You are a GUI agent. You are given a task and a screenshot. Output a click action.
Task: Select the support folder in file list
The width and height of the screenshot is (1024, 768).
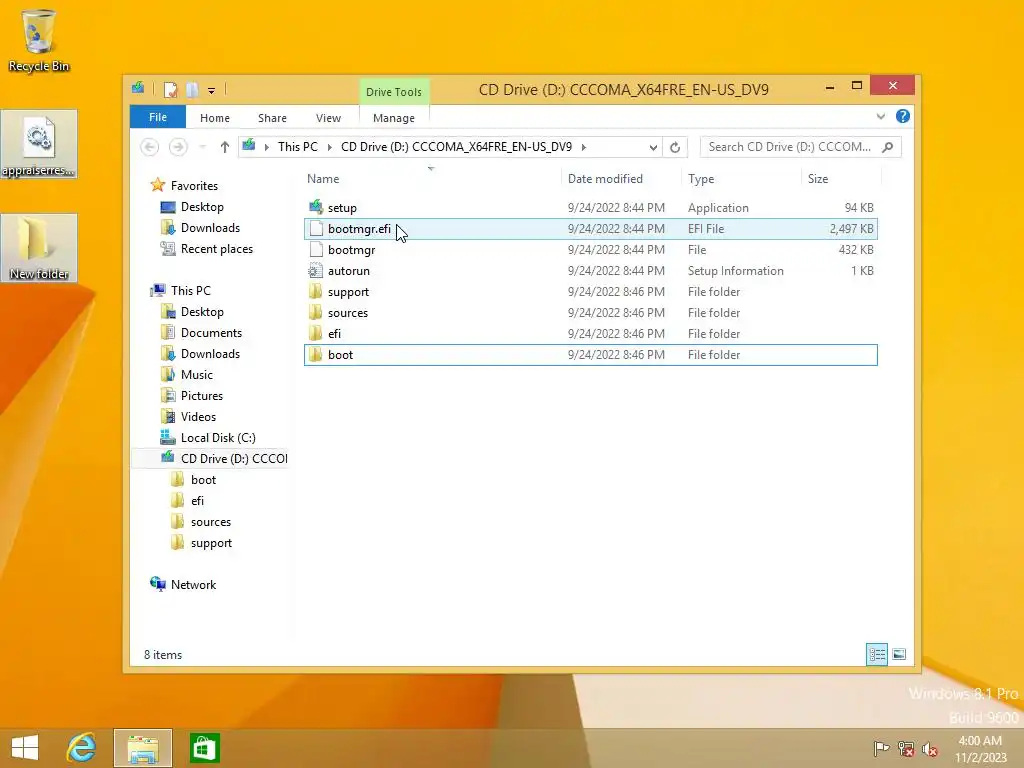[590, 292]
